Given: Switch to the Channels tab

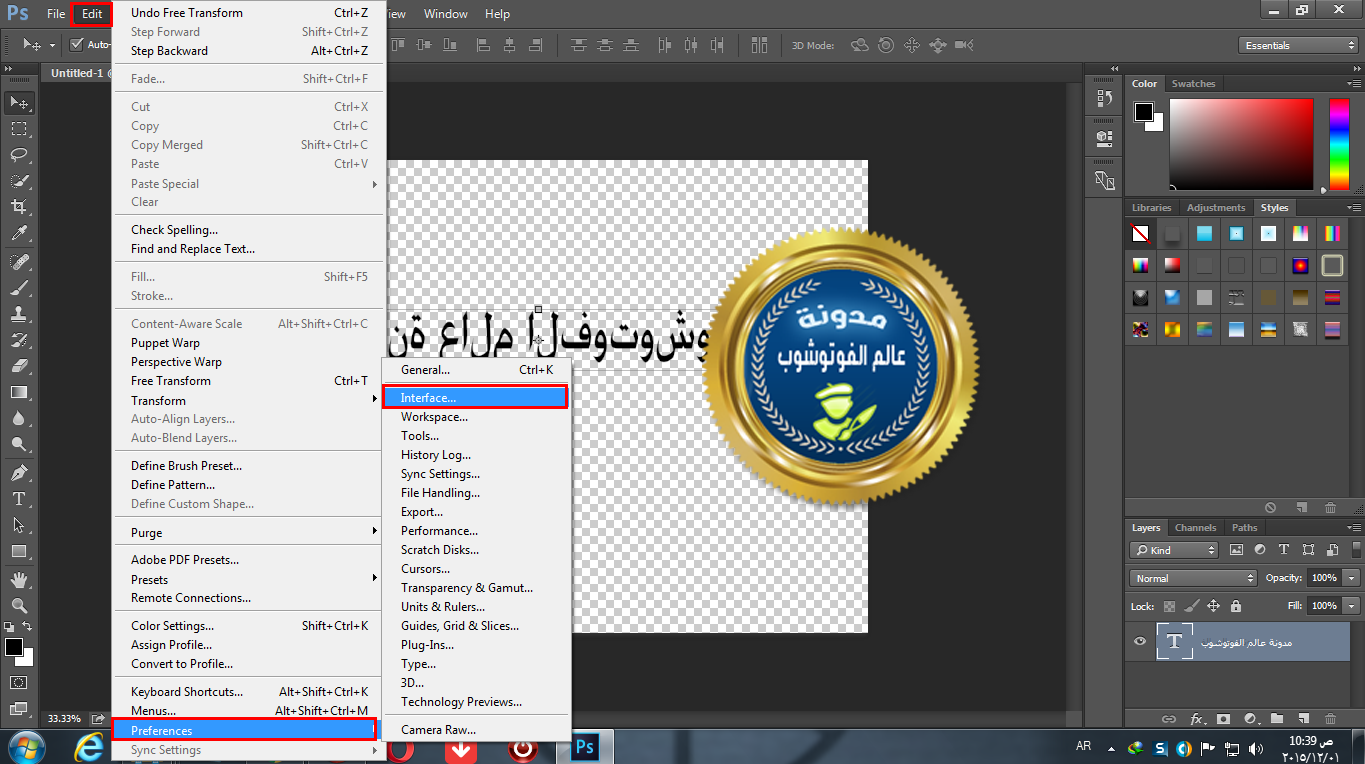Looking at the screenshot, I should [x=1195, y=528].
